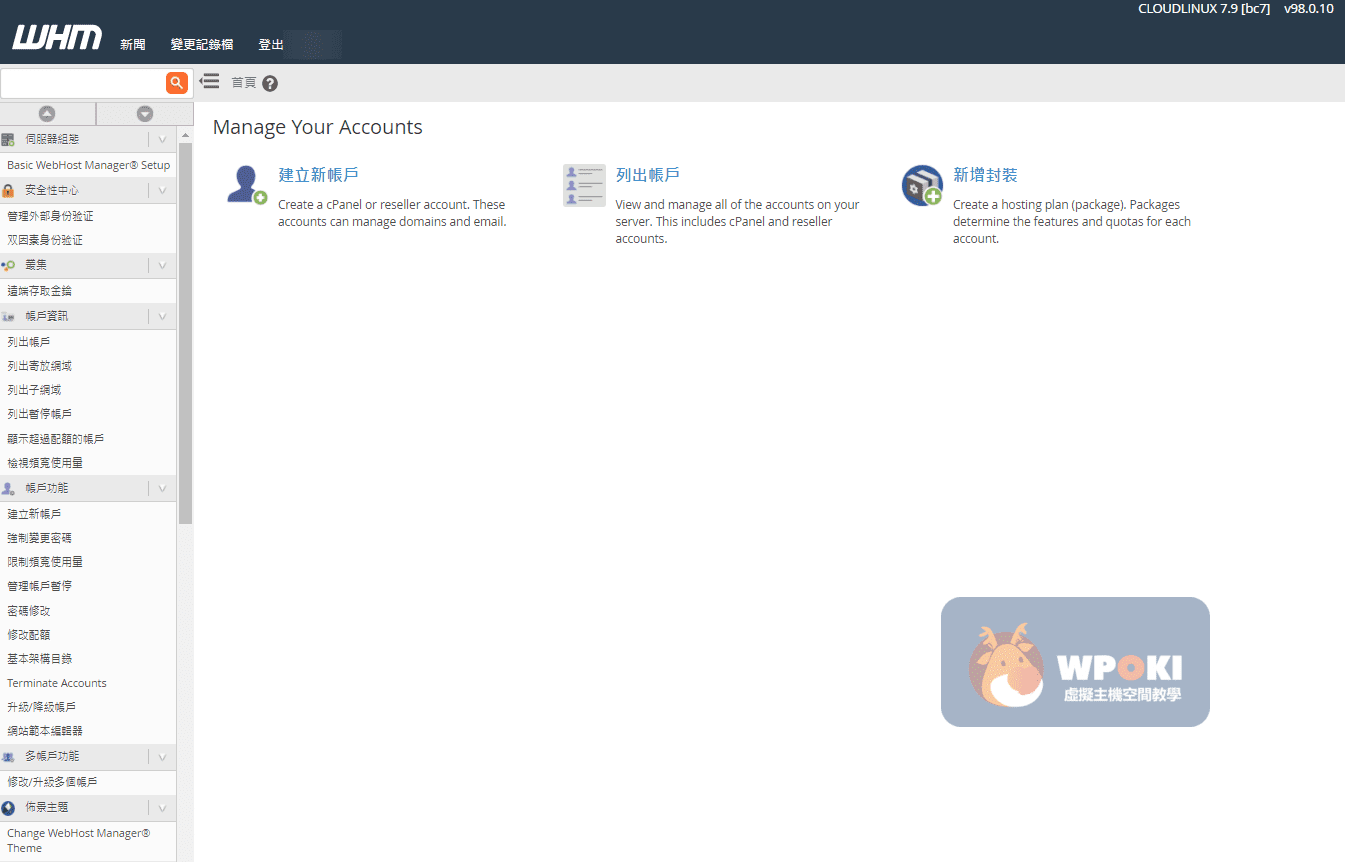Click the 建立新帳戶 user plus icon

coord(246,185)
